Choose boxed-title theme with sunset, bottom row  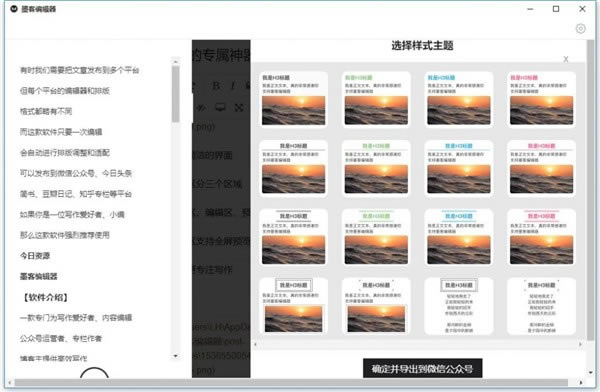[x=293, y=306]
